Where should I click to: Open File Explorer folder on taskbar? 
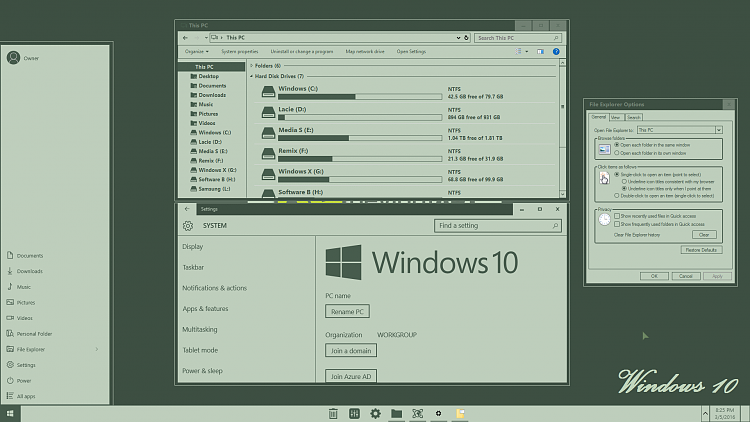[x=397, y=413]
